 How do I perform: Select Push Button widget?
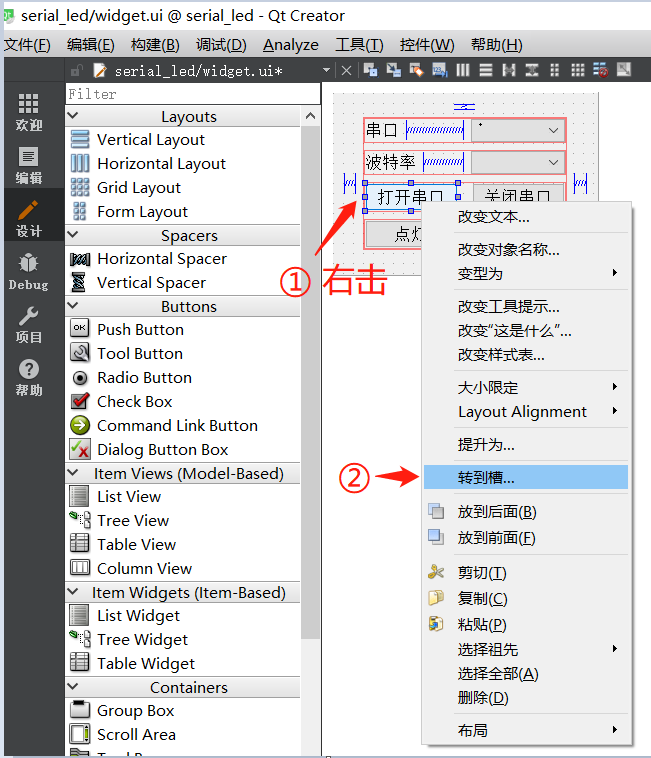click(127, 330)
